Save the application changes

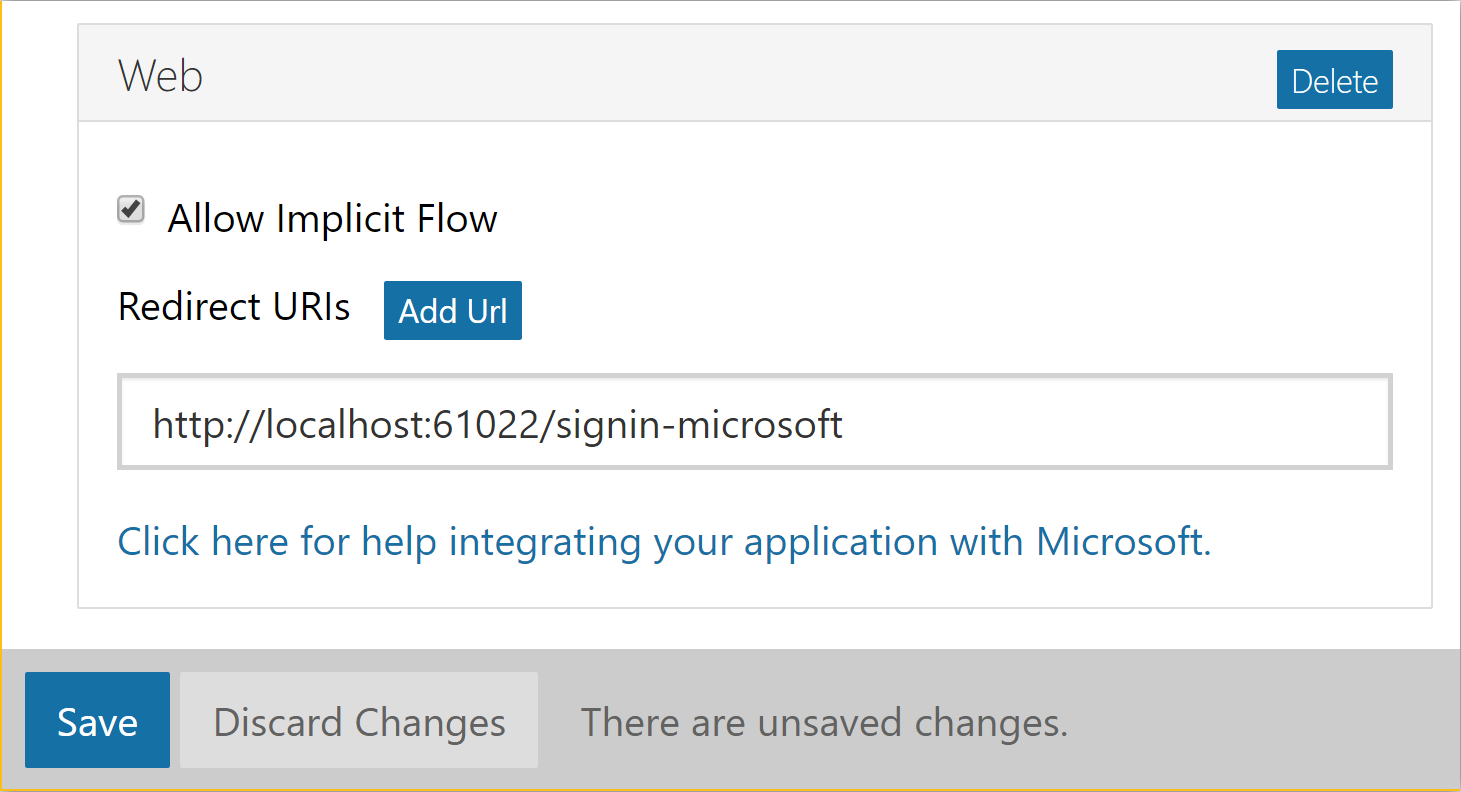97,720
